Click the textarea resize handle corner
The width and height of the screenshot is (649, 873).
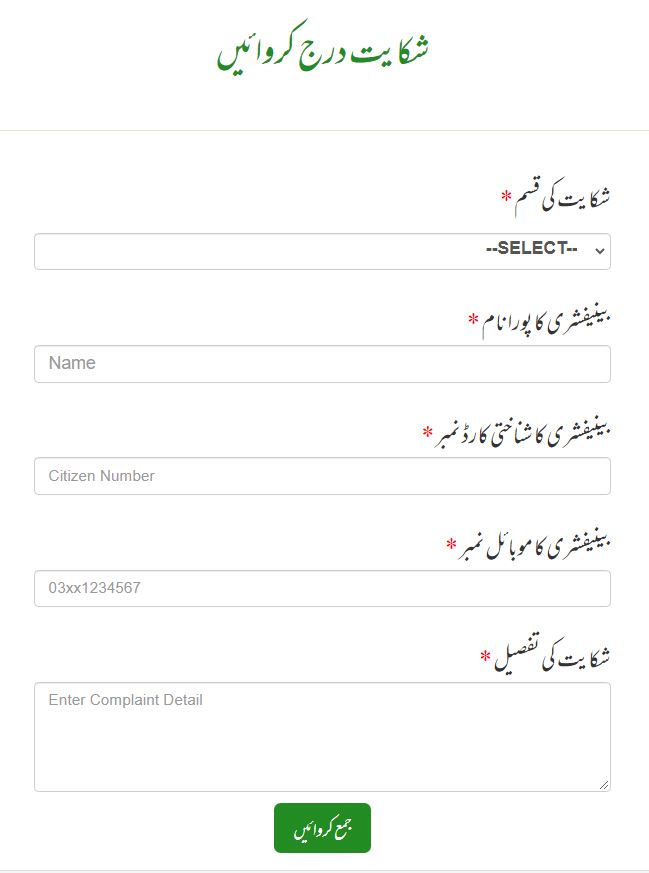(604, 785)
